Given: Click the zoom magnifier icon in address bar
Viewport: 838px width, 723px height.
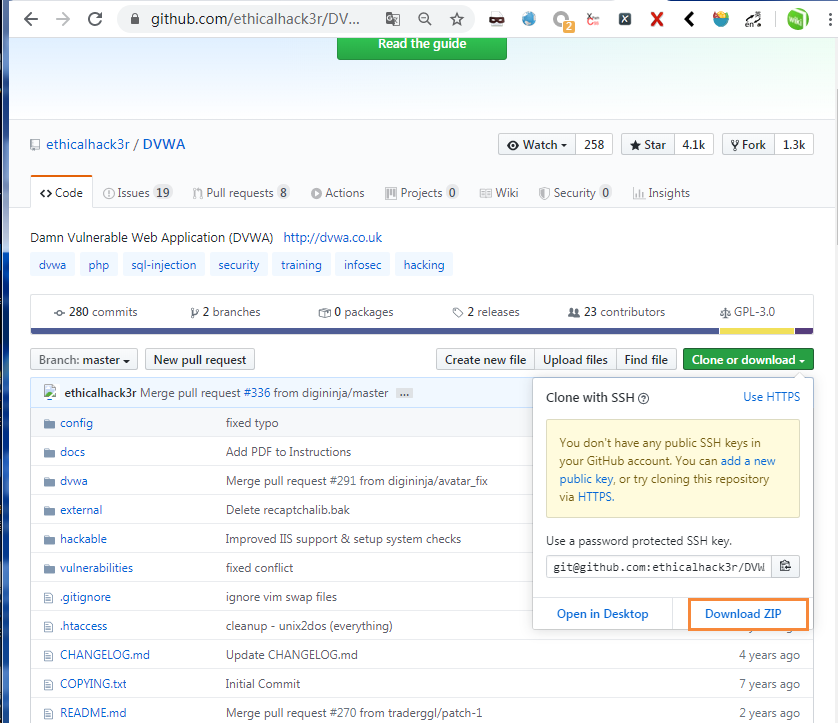Looking at the screenshot, I should (x=425, y=19).
